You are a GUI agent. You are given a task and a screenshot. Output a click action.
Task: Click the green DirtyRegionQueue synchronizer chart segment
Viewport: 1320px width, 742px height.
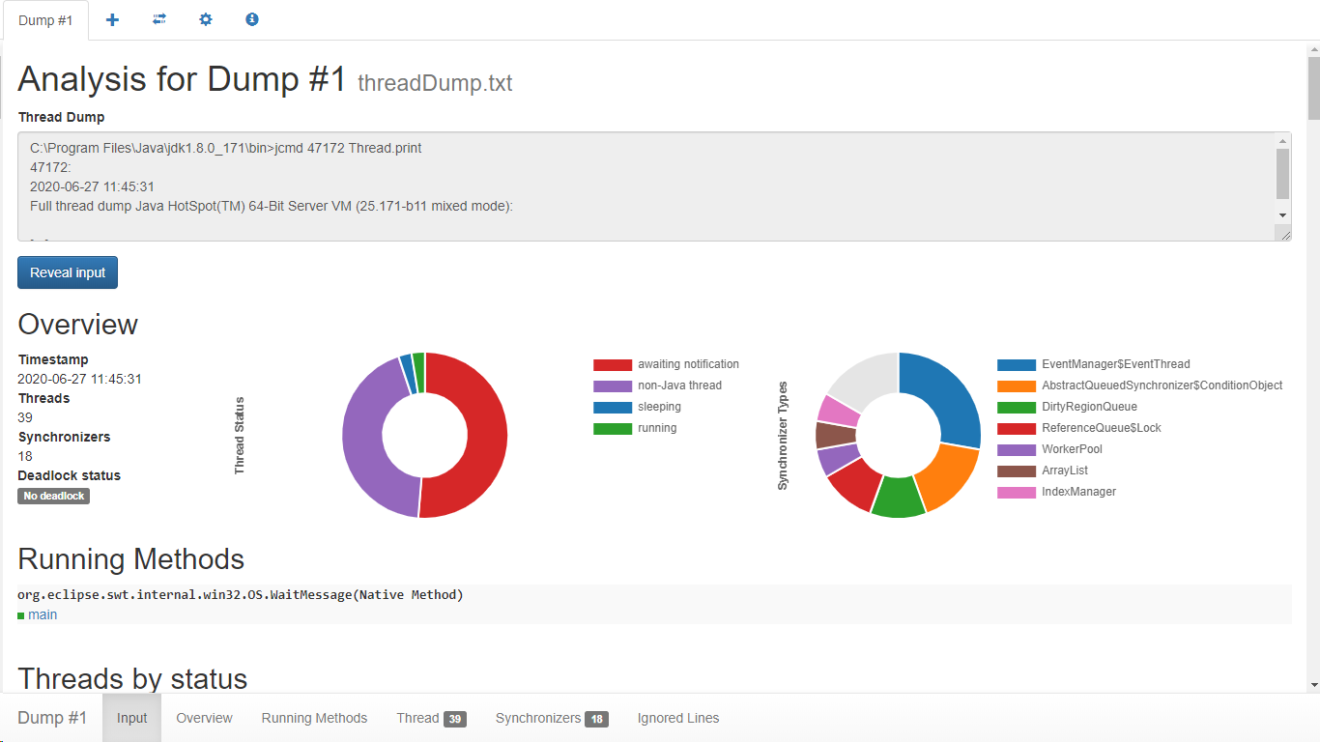click(x=898, y=496)
